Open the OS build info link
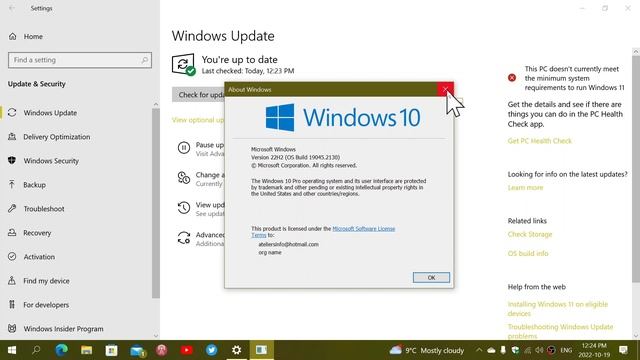The width and height of the screenshot is (640, 360). [528, 253]
